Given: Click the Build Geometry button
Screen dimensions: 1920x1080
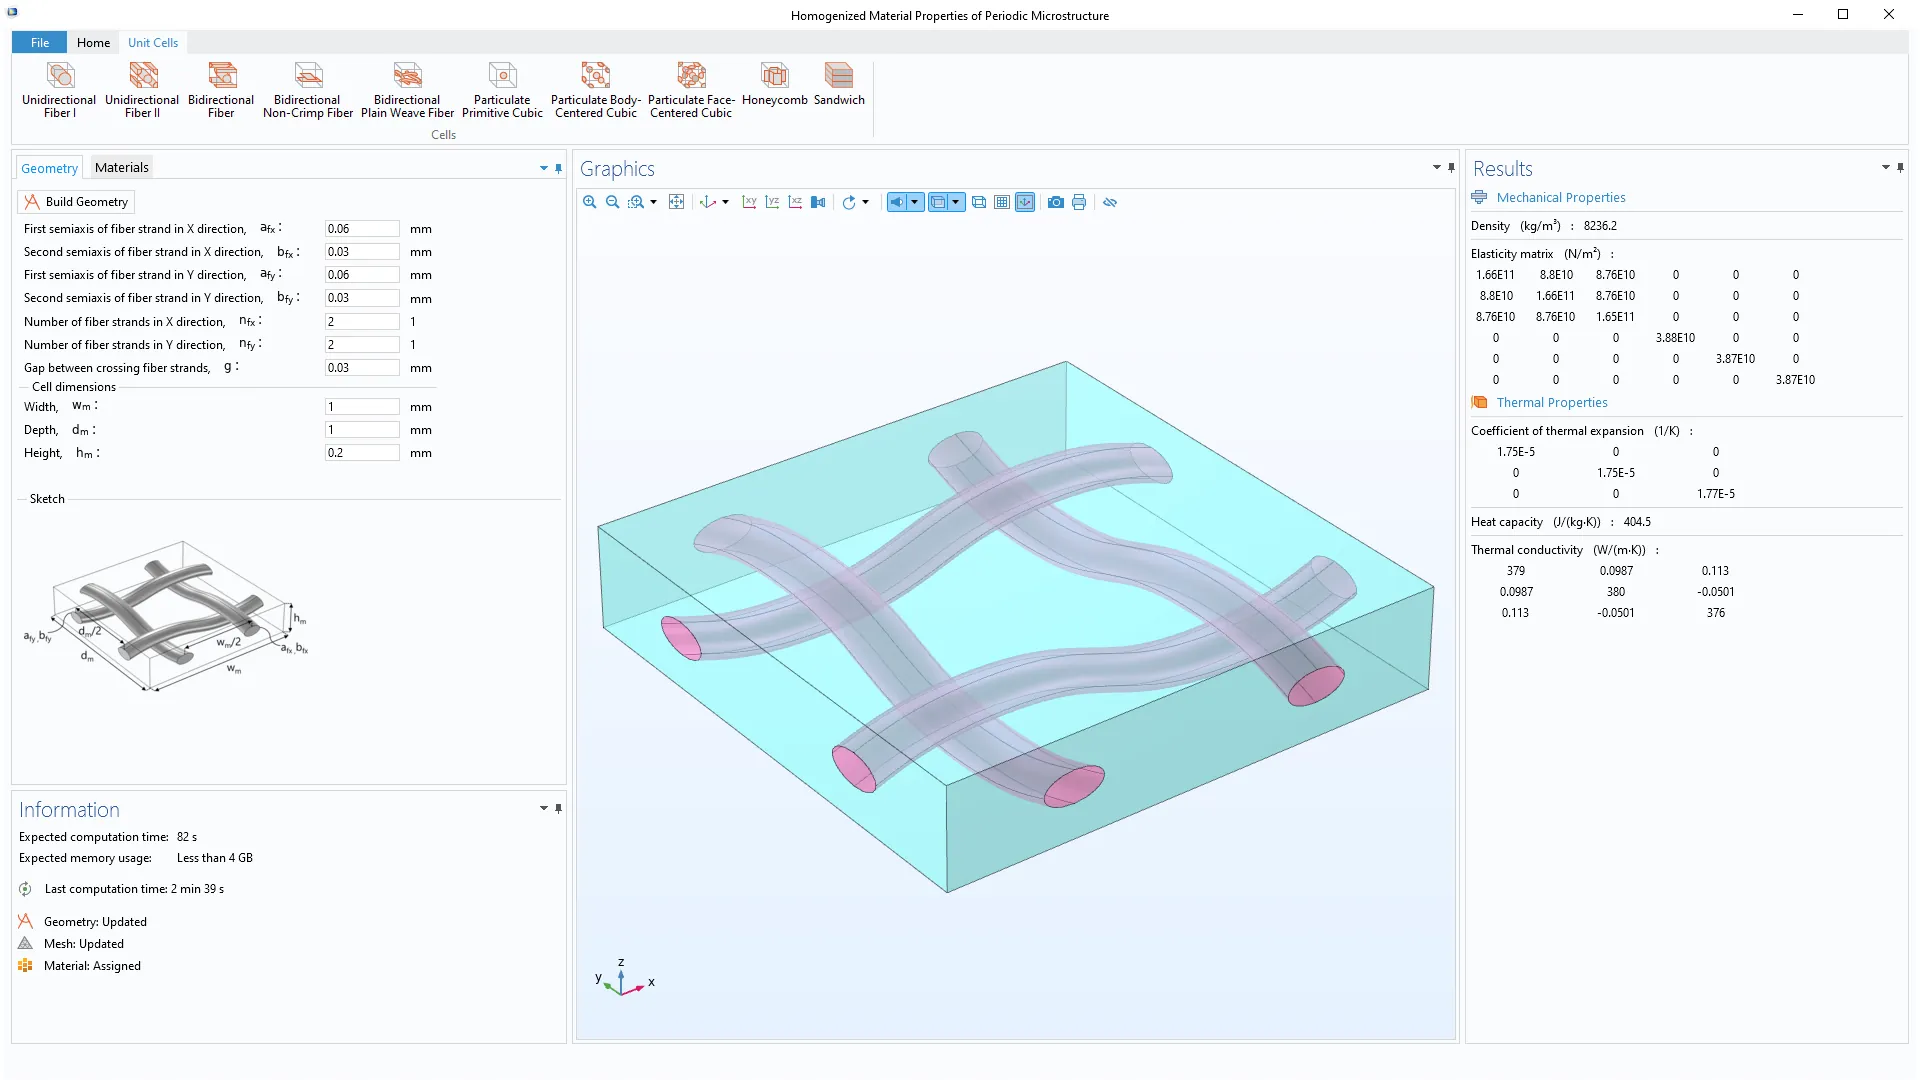Looking at the screenshot, I should 76,202.
